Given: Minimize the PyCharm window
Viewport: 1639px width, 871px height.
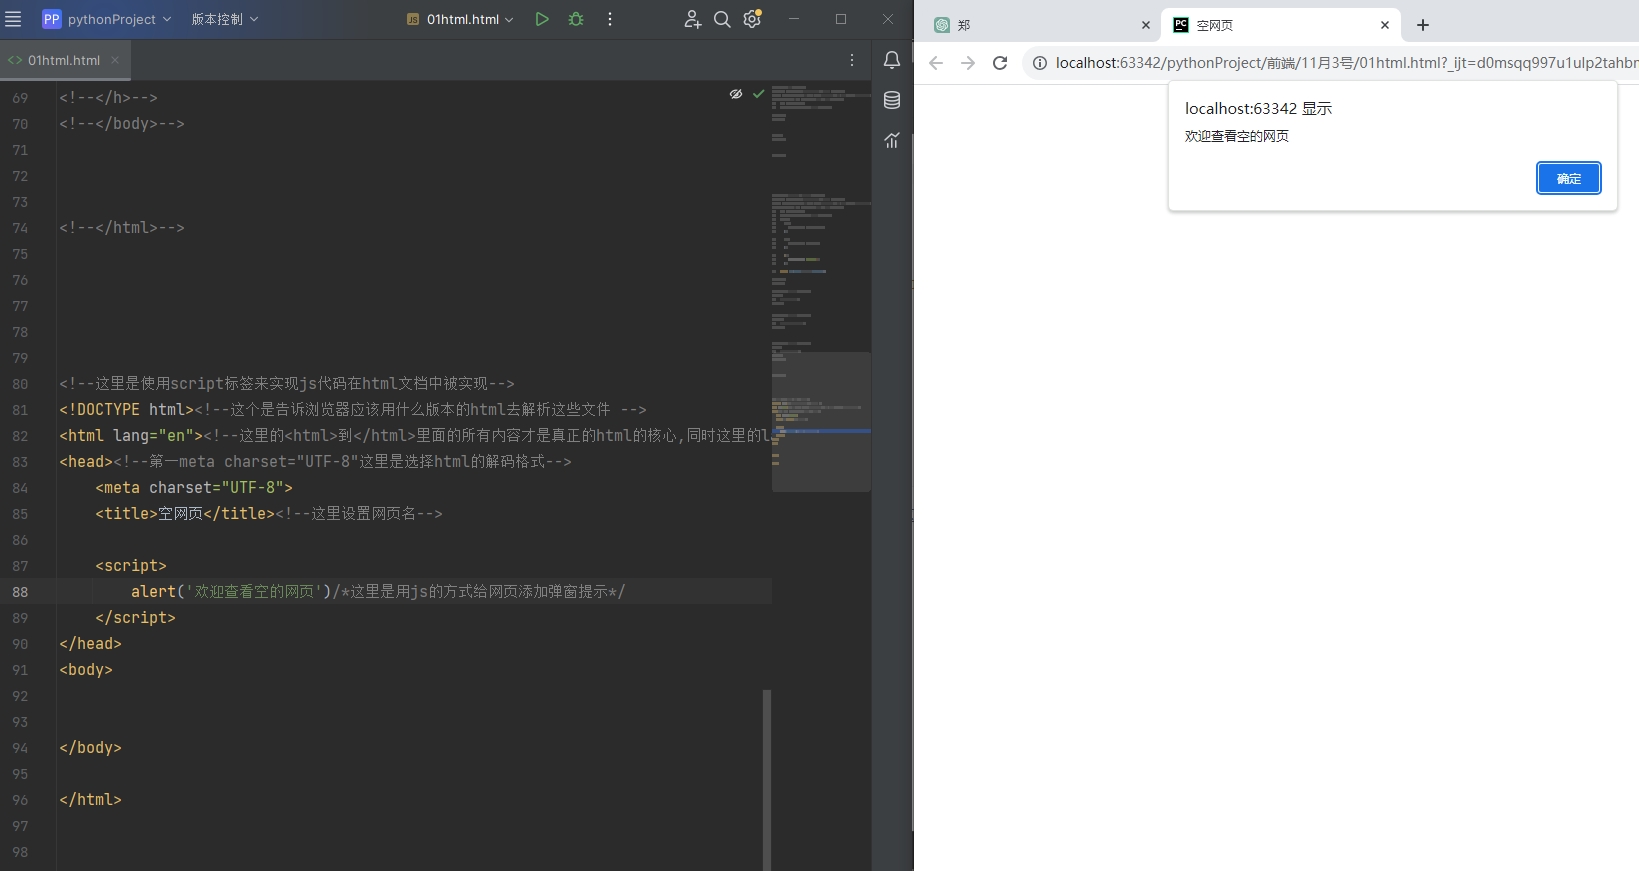Looking at the screenshot, I should click(x=794, y=19).
